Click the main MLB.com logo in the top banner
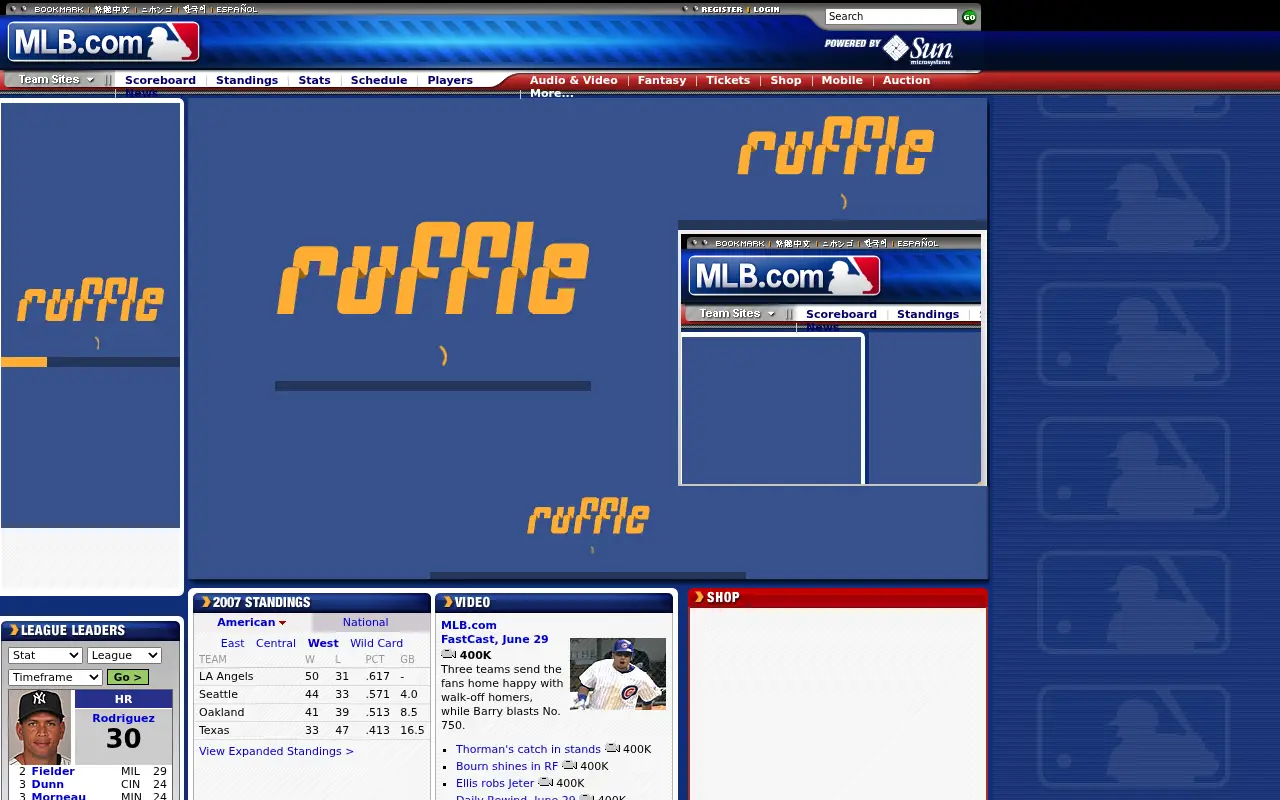Image resolution: width=1280 pixels, height=800 pixels. click(104, 42)
